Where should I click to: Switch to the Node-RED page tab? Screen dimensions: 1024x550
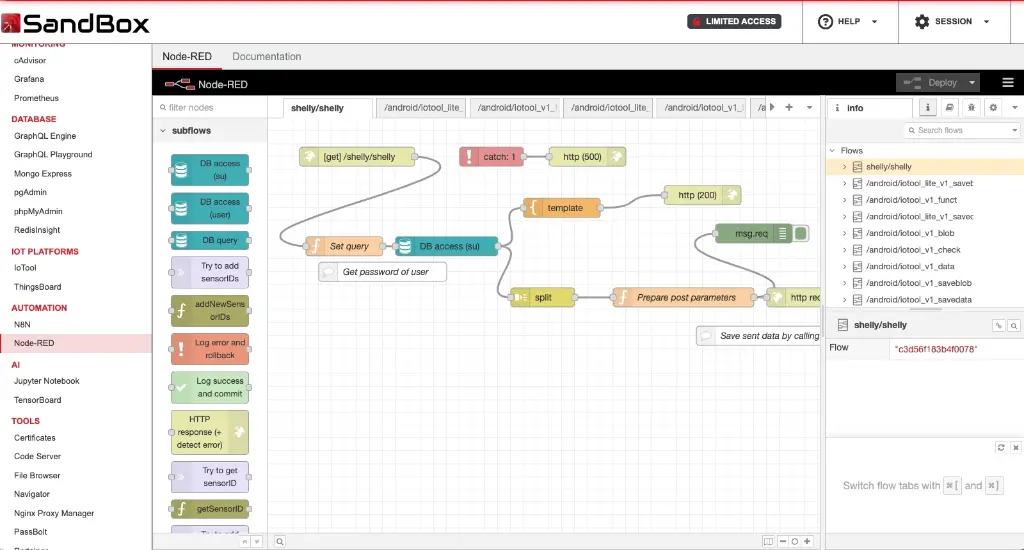(187, 56)
